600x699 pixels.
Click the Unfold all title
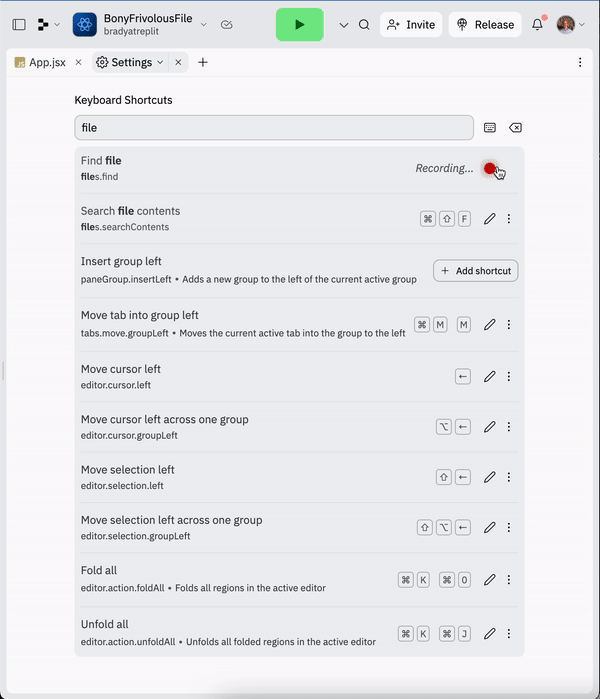pyautogui.click(x=104, y=625)
